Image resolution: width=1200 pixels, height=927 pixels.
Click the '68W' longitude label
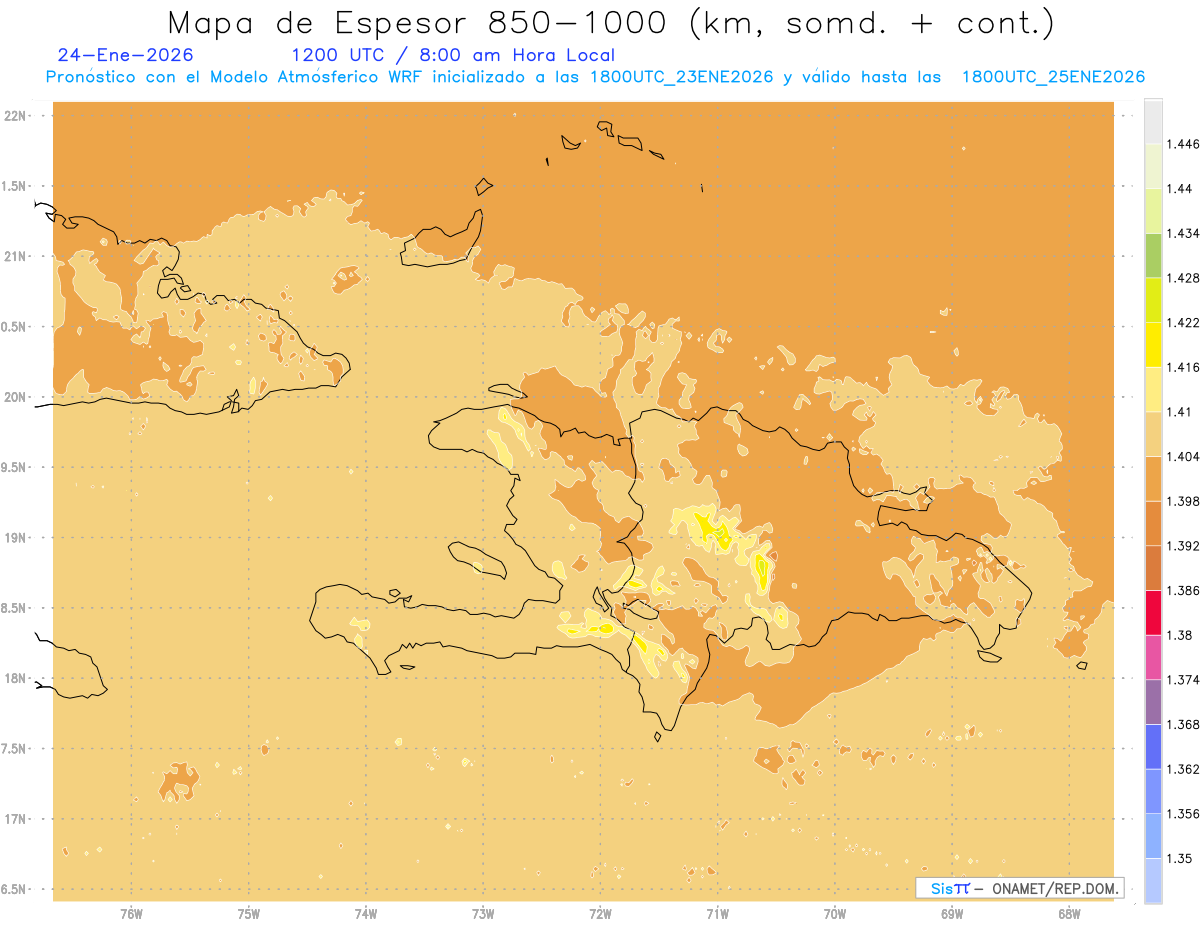[x=1069, y=915]
